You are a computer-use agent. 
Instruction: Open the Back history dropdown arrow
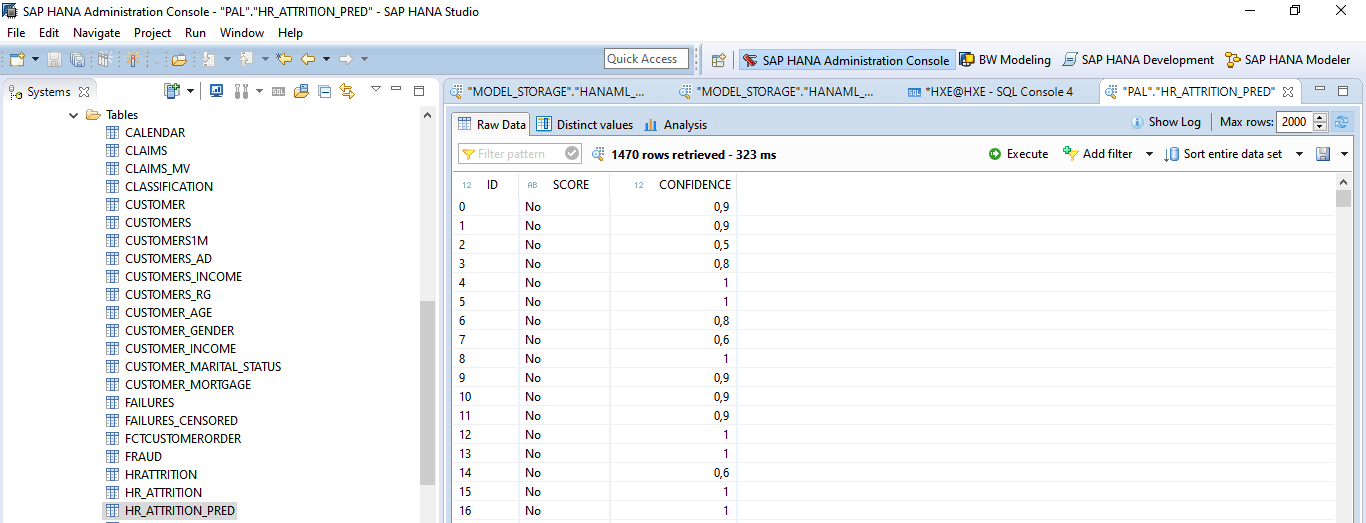(326, 60)
